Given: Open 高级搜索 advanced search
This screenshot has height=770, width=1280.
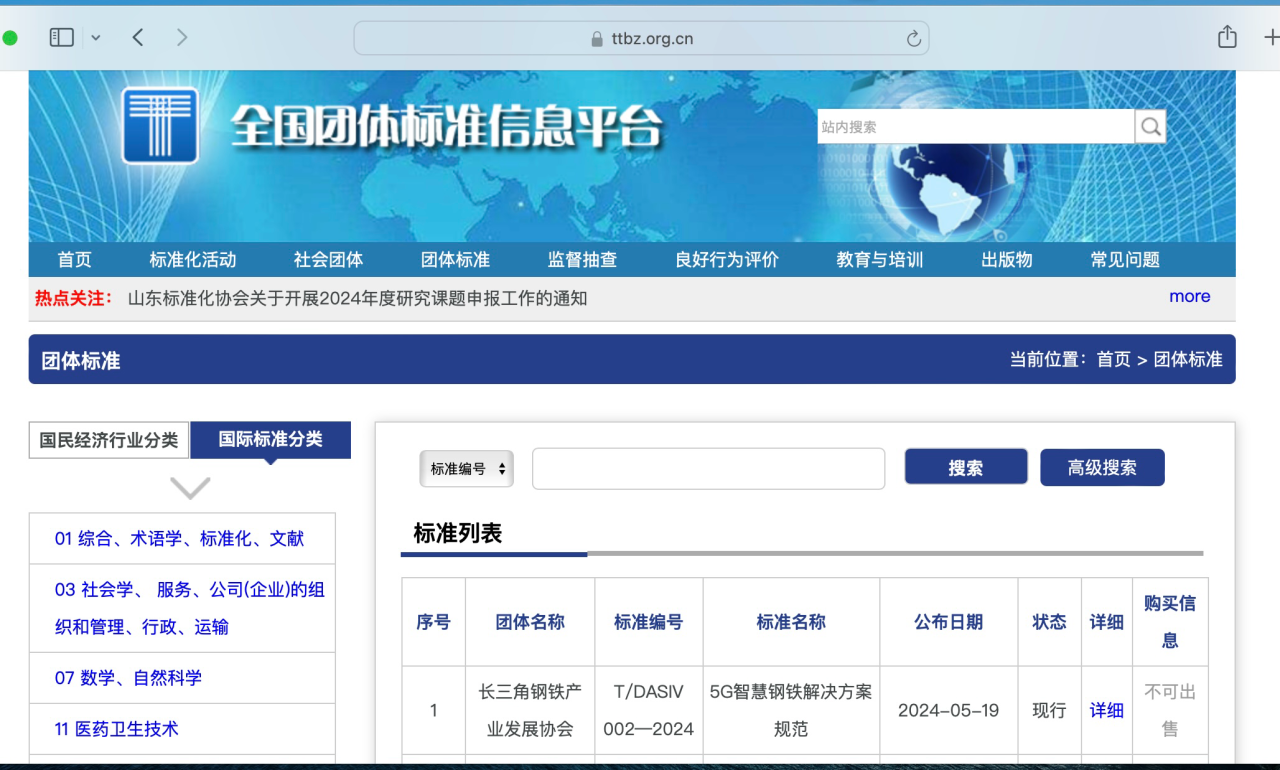Looking at the screenshot, I should (1102, 468).
